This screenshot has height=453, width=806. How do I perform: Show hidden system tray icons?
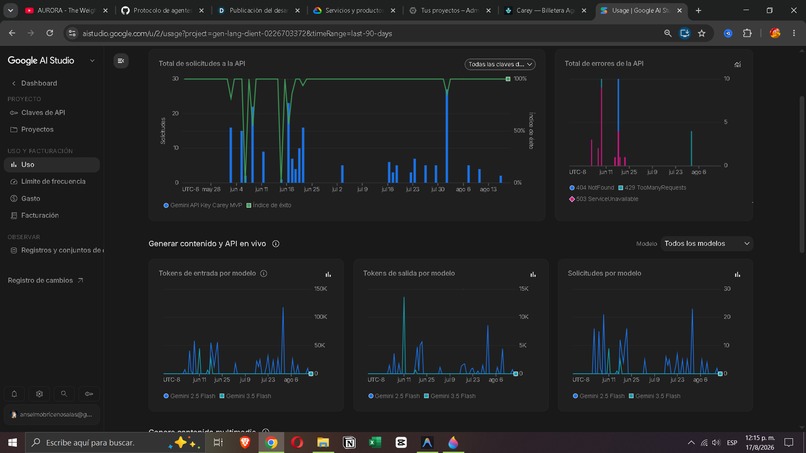pos(691,442)
